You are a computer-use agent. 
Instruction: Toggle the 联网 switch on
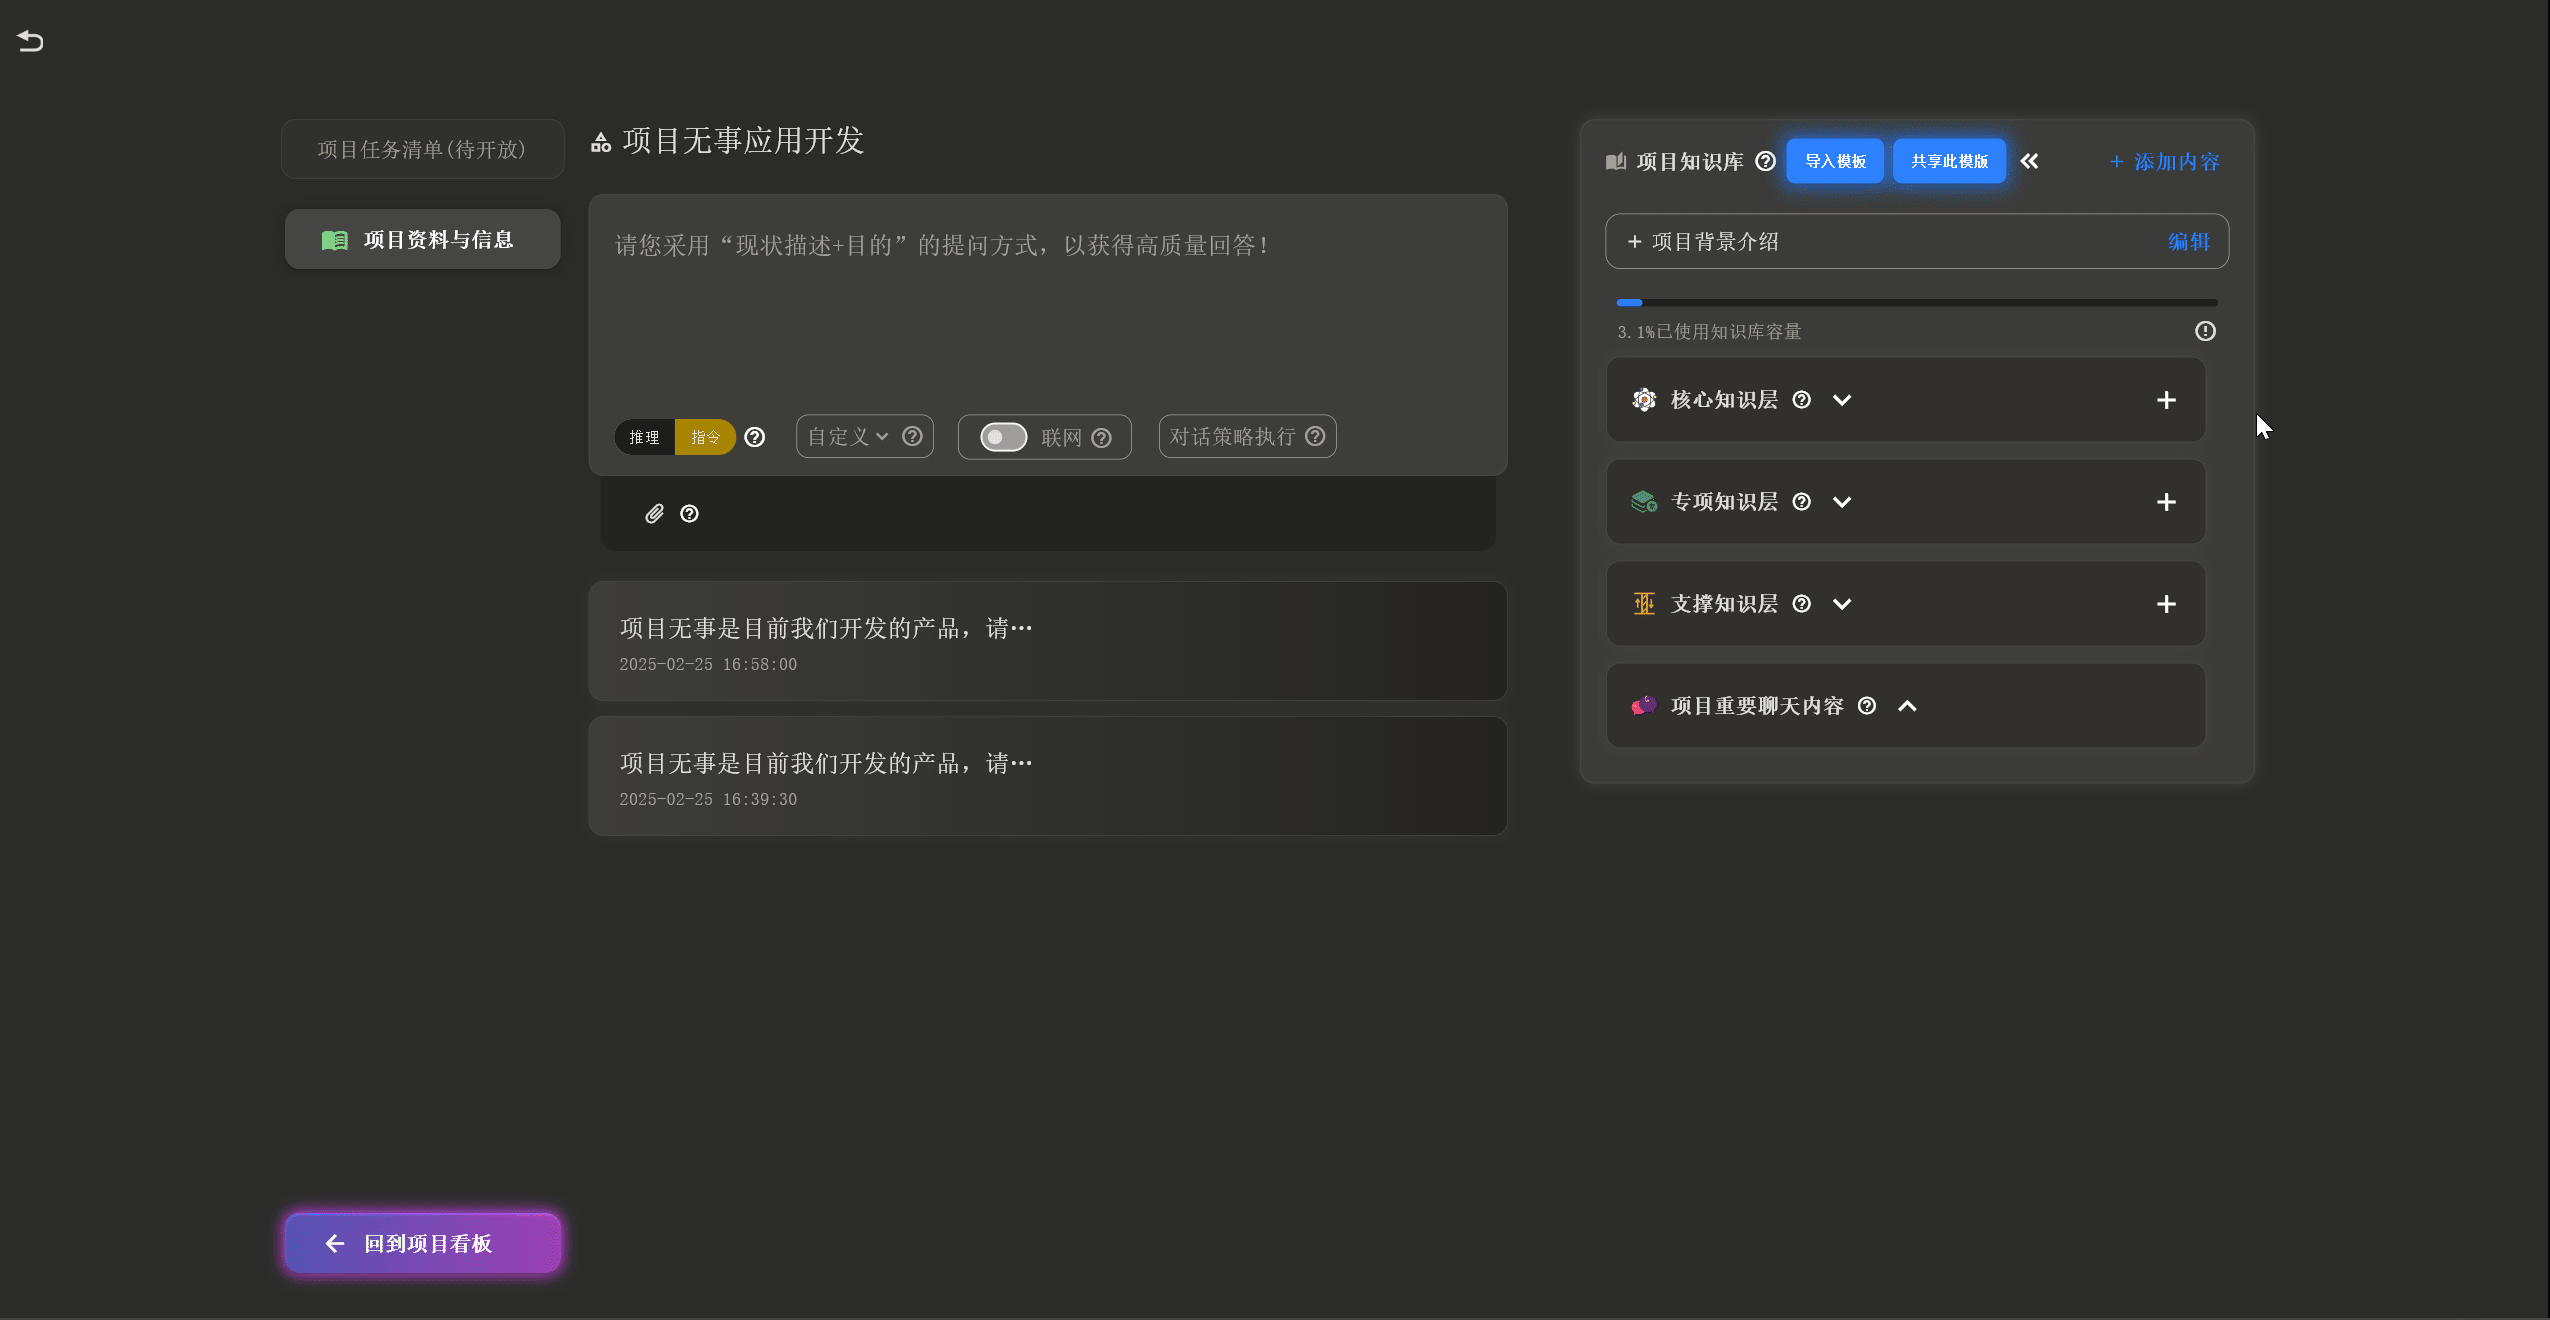1003,437
